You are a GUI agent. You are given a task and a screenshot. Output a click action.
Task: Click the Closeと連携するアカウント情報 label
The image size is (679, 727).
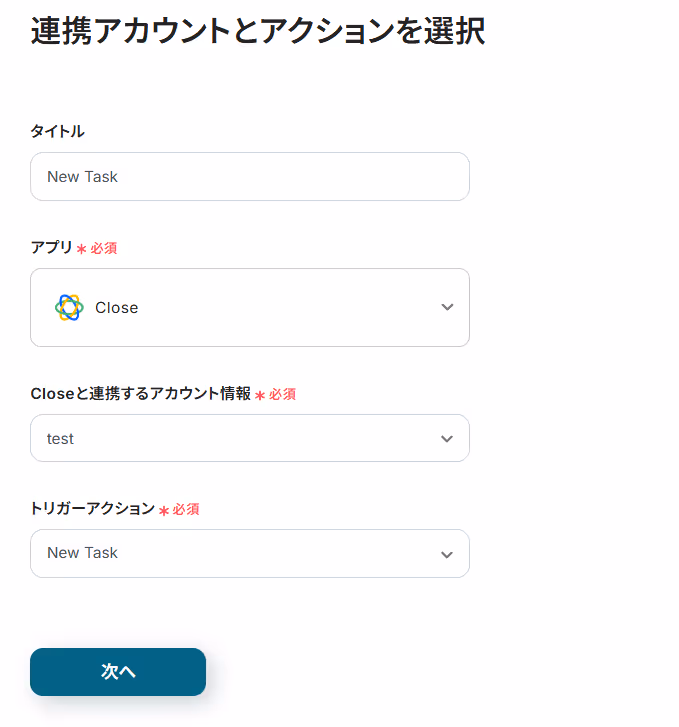[141, 394]
